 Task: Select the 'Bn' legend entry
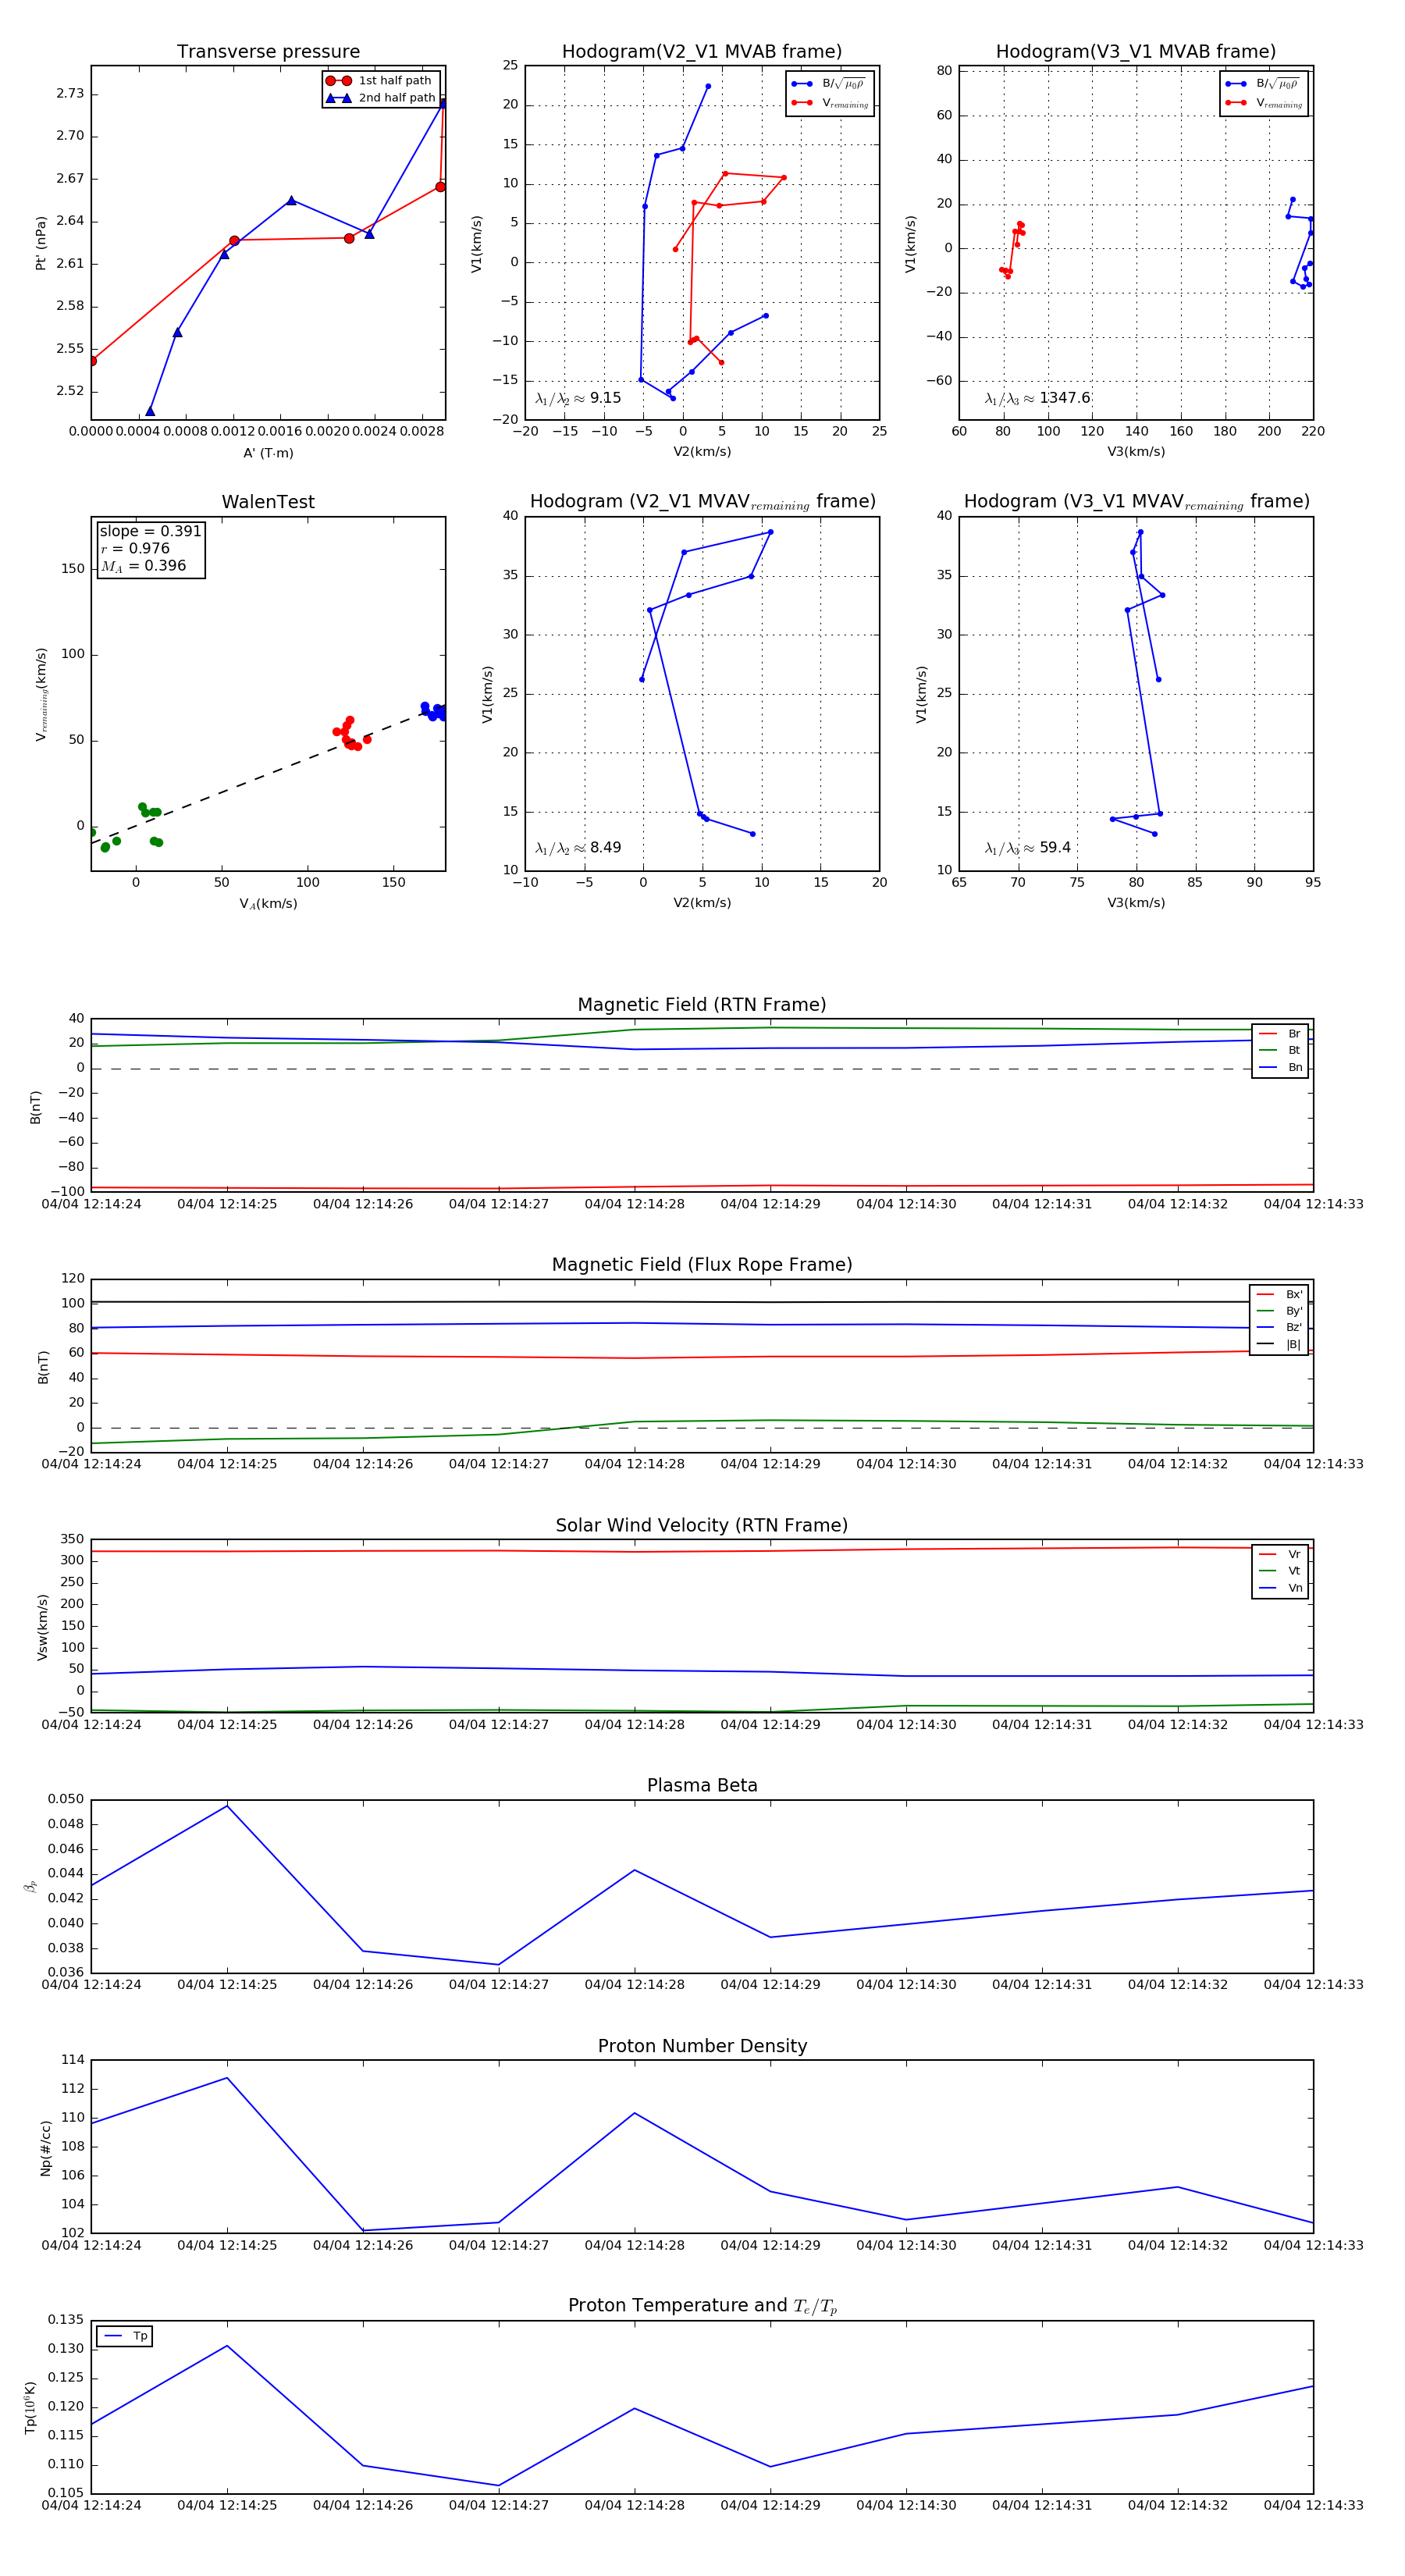1280,1067
